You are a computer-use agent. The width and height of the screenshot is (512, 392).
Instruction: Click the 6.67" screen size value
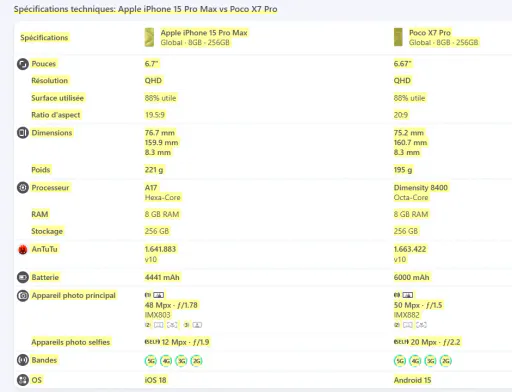tap(403, 64)
